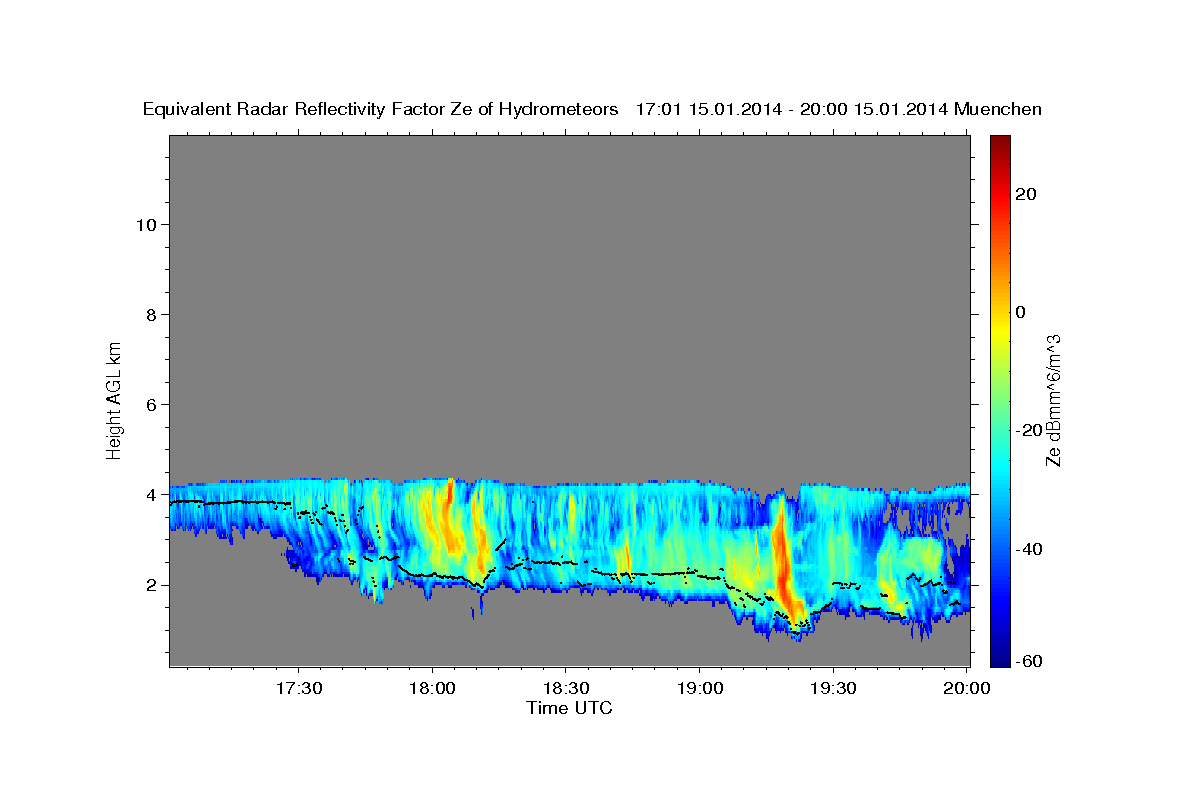The image size is (1200, 800).
Task: Click the height axis label '8'
Action: click(x=151, y=314)
